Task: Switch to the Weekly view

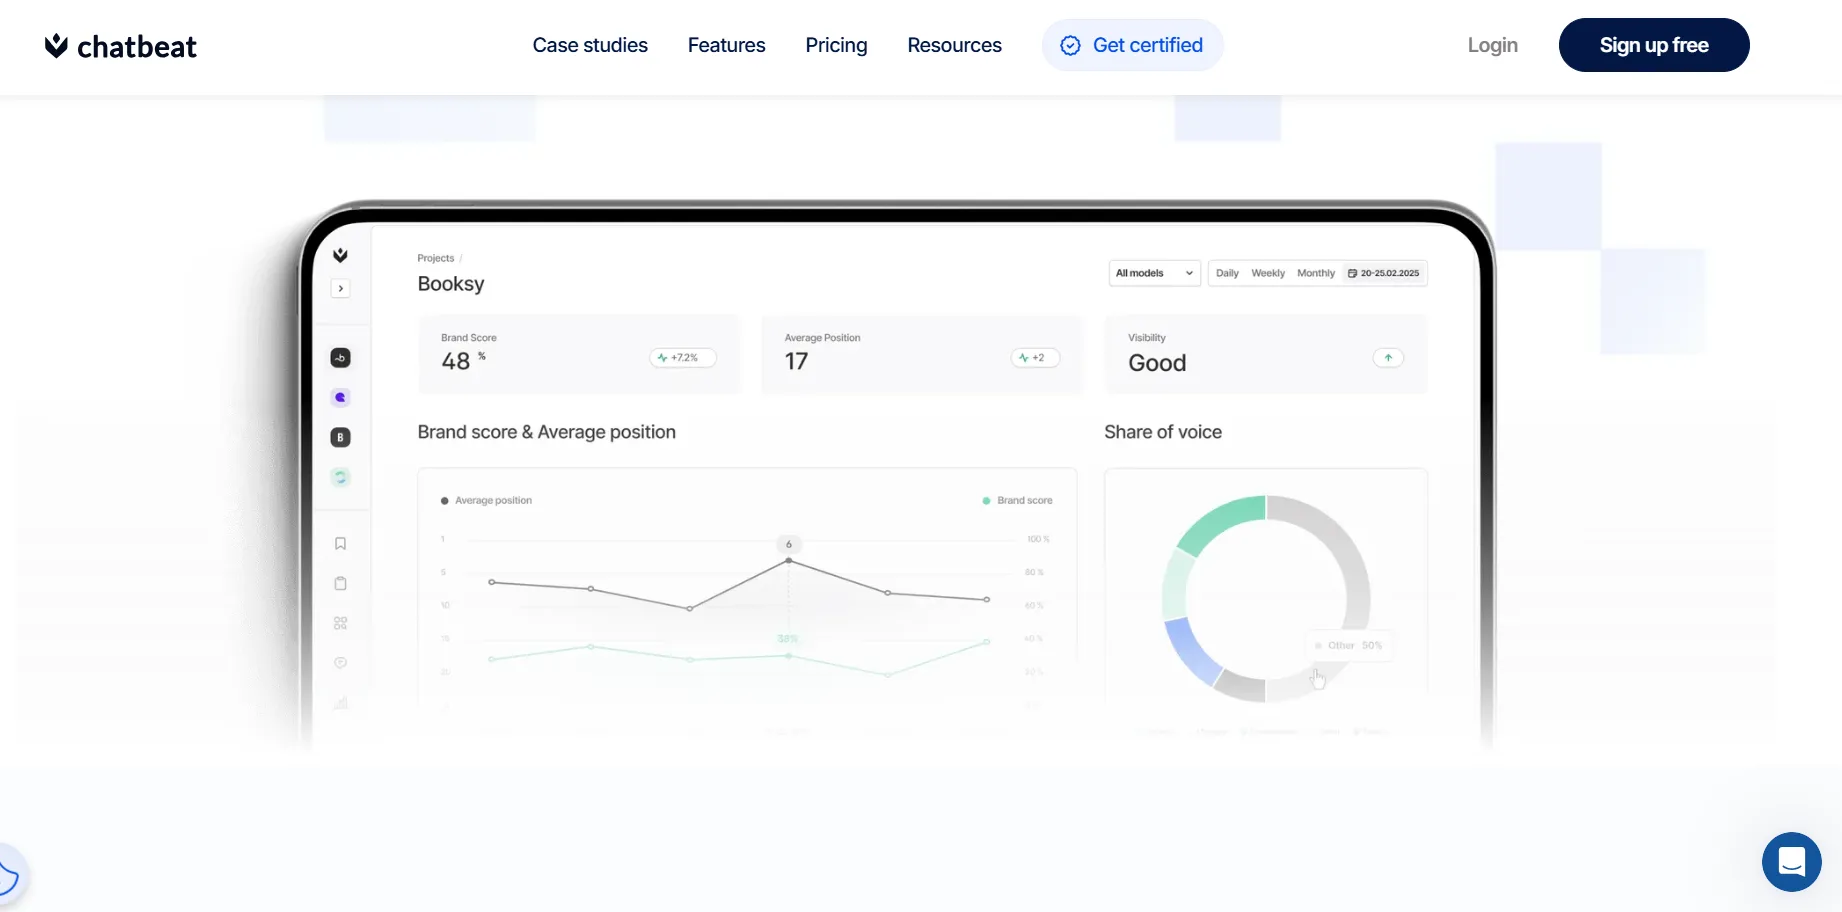Action: [1268, 273]
